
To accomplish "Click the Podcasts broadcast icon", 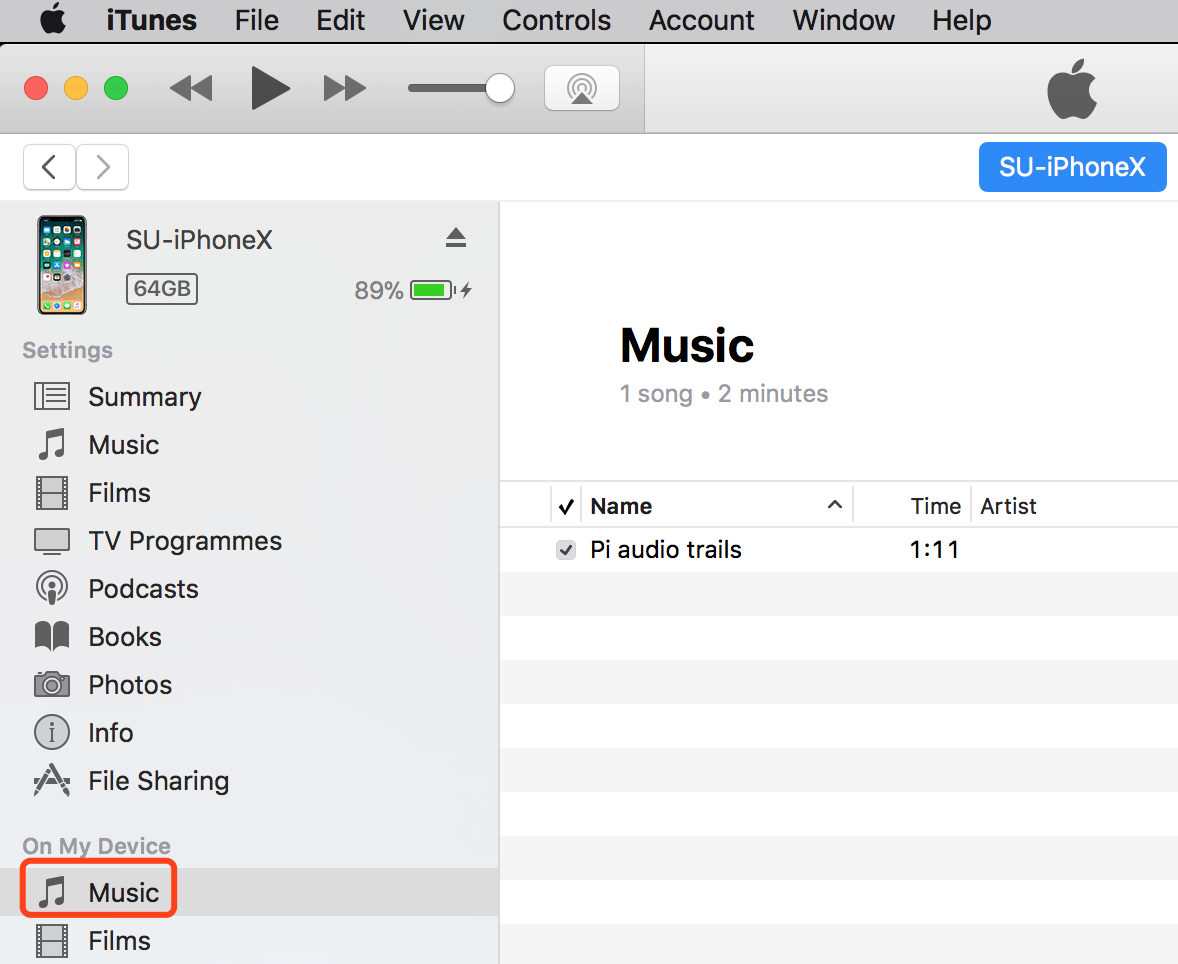I will pos(52,588).
